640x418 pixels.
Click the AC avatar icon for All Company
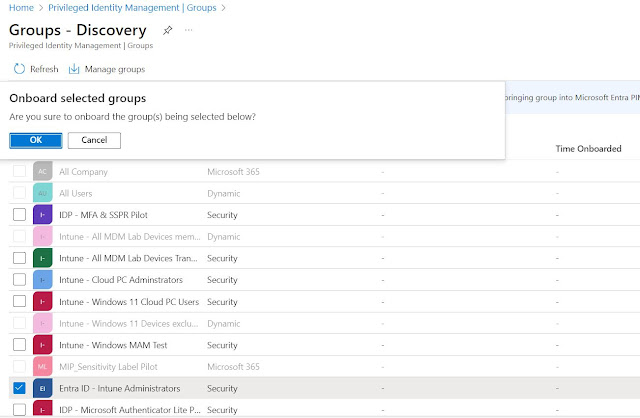click(x=42, y=171)
